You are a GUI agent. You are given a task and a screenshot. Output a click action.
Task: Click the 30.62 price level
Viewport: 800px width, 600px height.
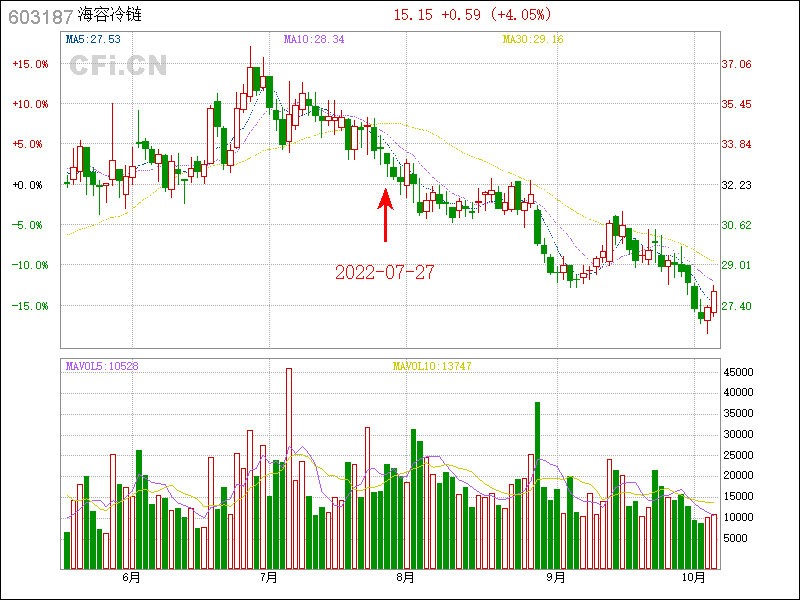[736, 225]
